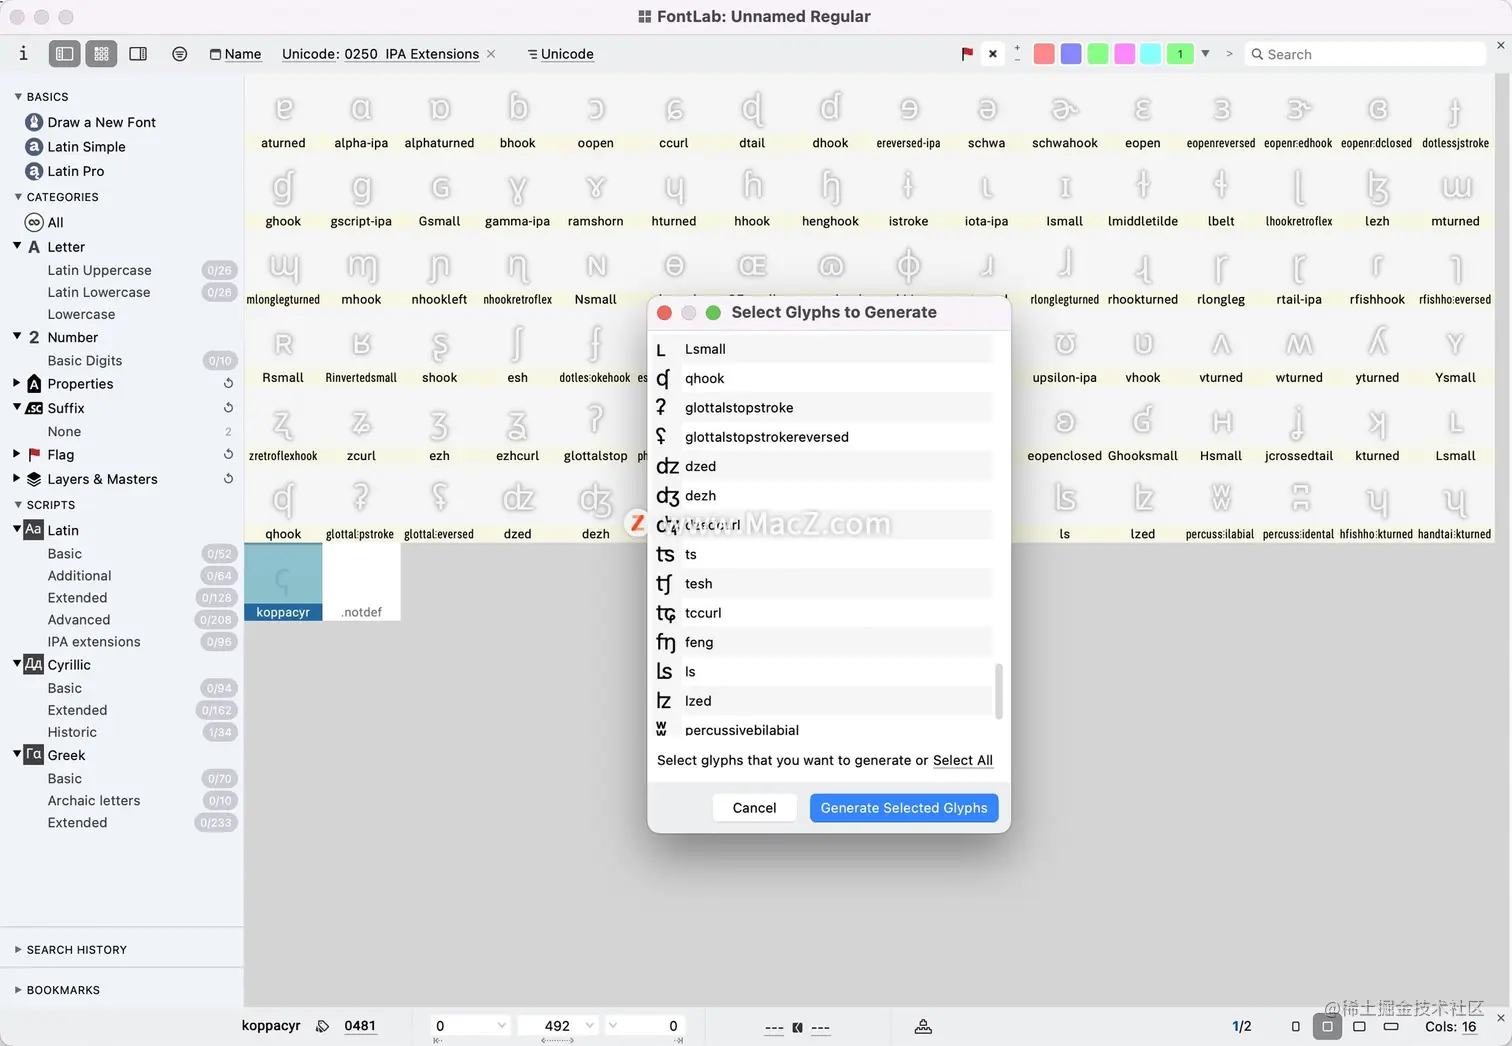Select the ramshorn glyph cell
Image resolution: width=1512 pixels, height=1046 pixels.
(595, 193)
